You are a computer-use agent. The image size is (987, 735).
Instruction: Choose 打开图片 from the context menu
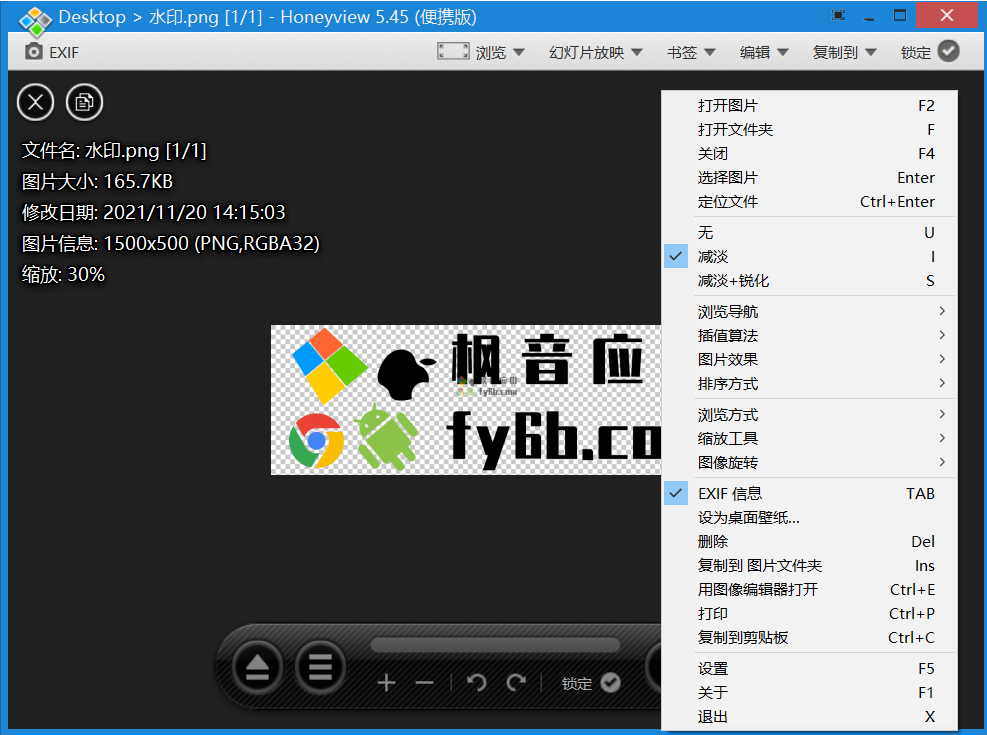pyautogui.click(x=810, y=106)
